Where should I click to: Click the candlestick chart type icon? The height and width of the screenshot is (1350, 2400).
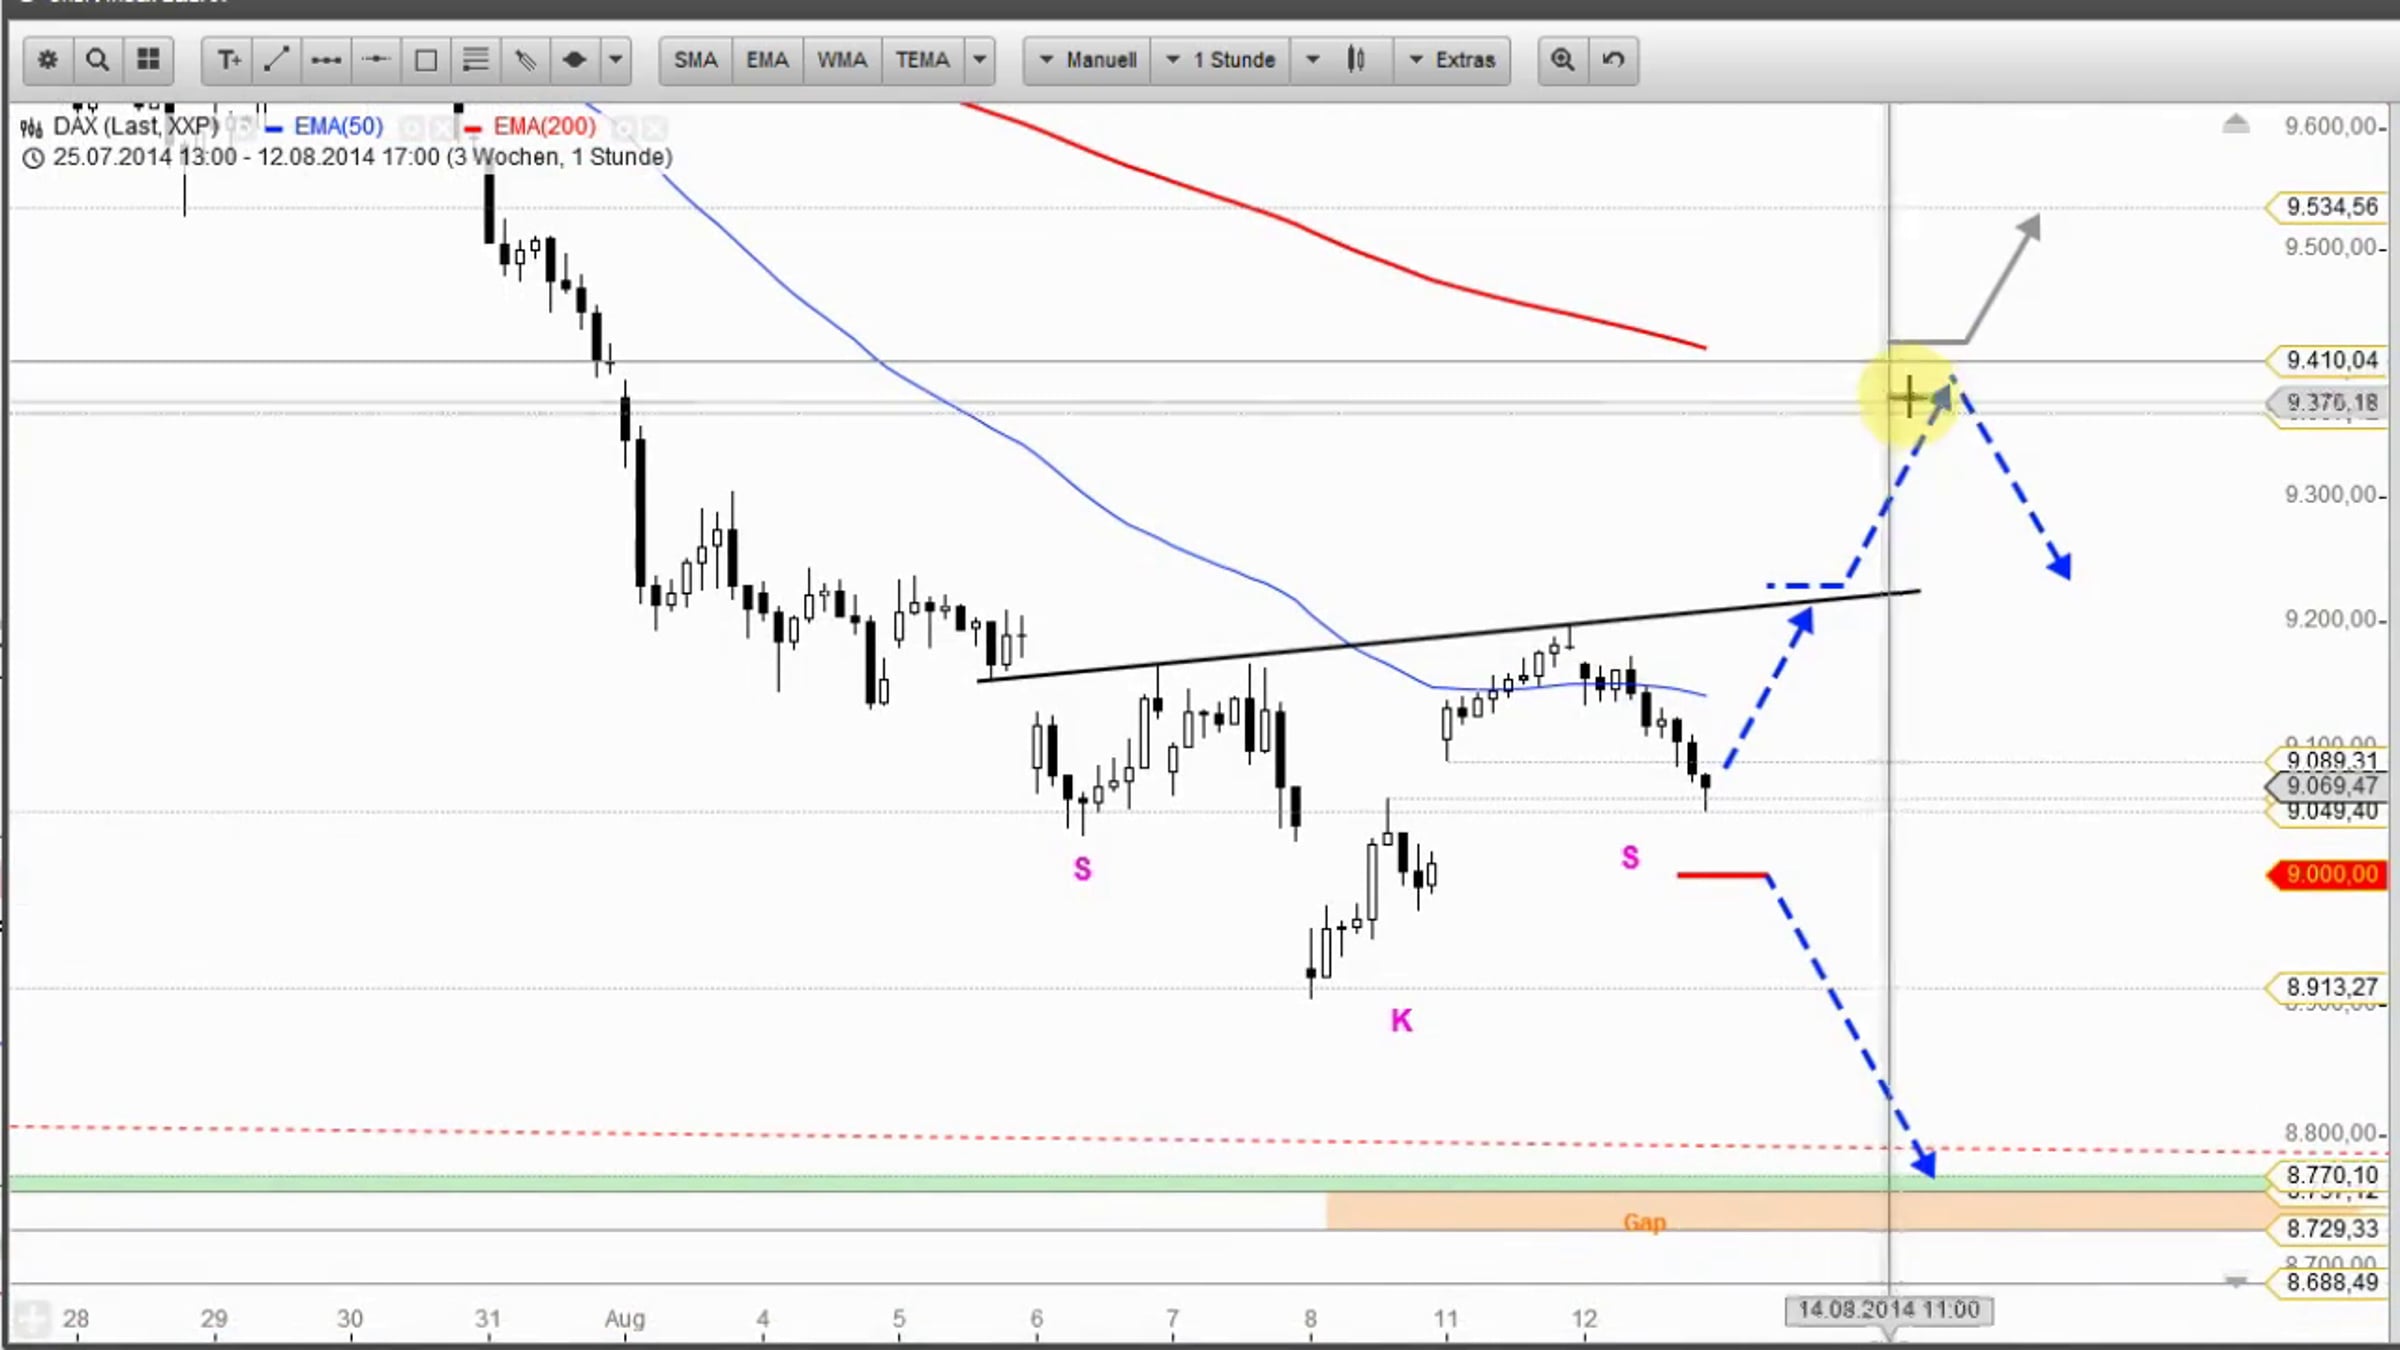(x=1356, y=60)
